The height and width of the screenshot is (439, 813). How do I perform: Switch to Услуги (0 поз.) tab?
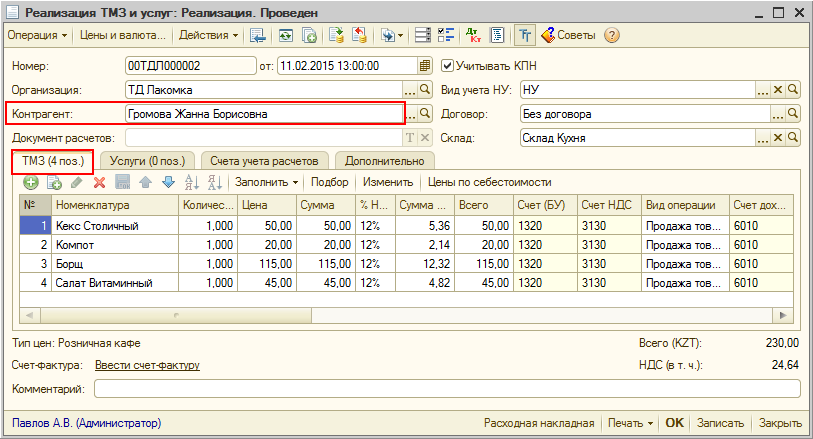coord(148,161)
